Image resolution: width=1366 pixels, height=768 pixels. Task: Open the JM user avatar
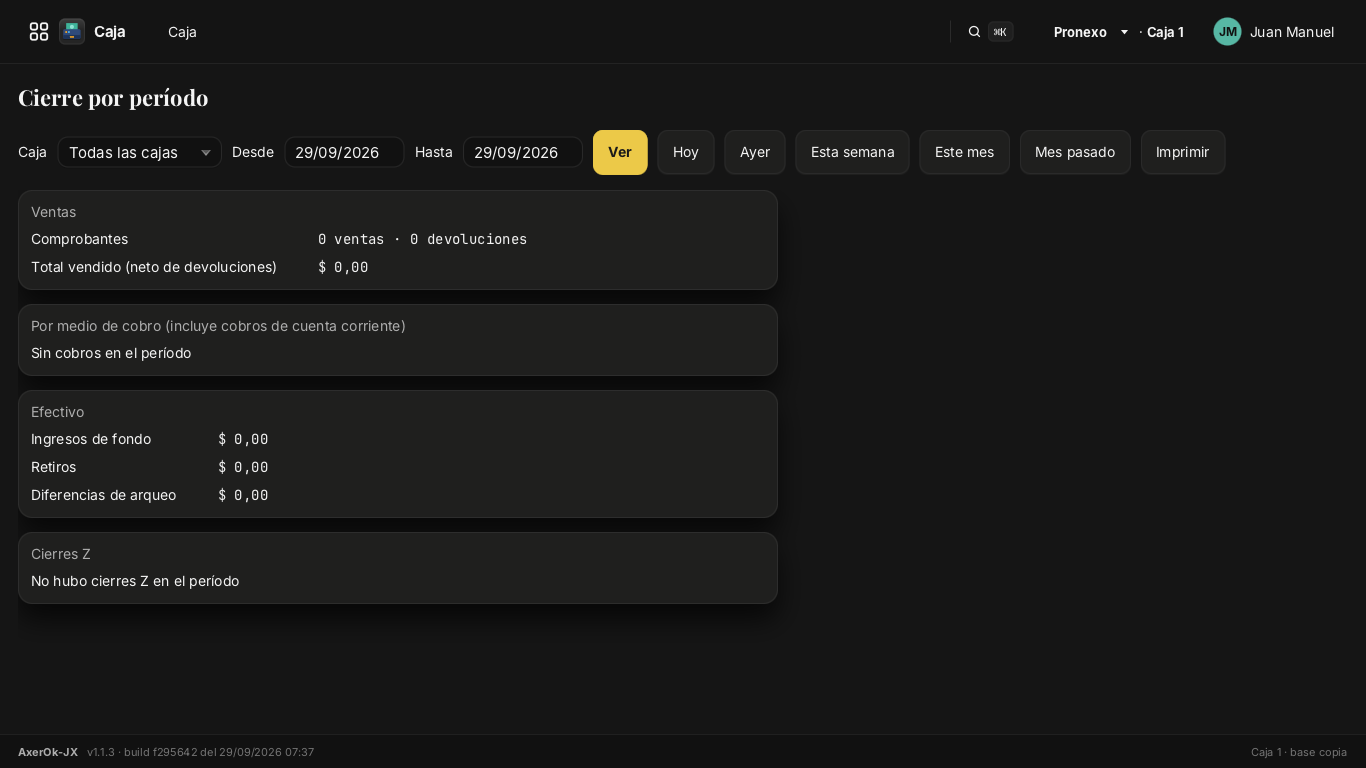1227,32
